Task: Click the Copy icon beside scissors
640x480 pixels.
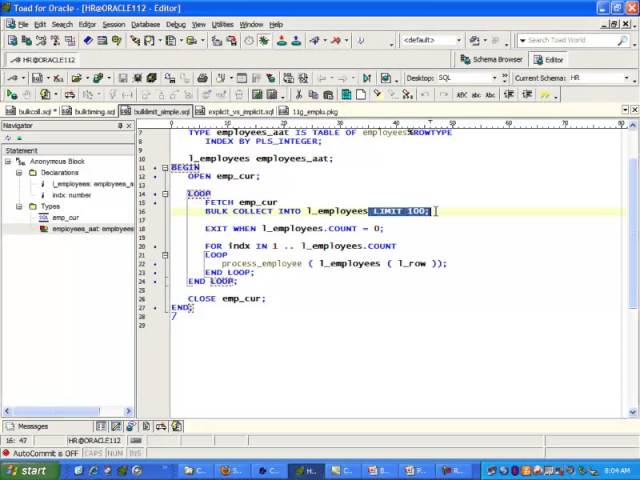Action: pyautogui.click(x=313, y=95)
